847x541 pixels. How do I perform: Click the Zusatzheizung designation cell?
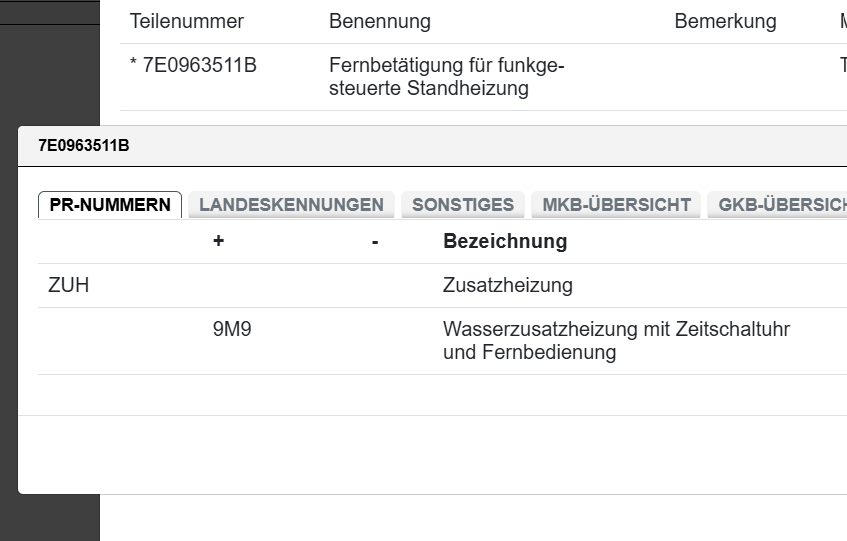508,286
